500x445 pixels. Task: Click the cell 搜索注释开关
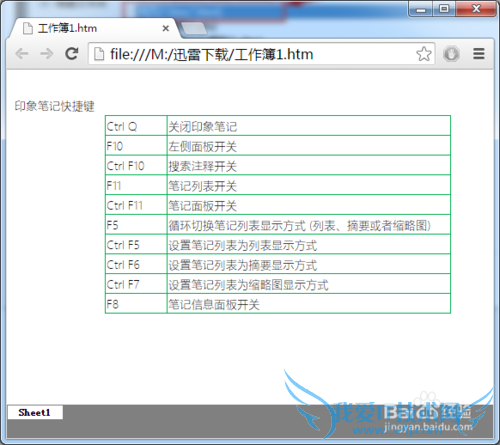pos(309,165)
